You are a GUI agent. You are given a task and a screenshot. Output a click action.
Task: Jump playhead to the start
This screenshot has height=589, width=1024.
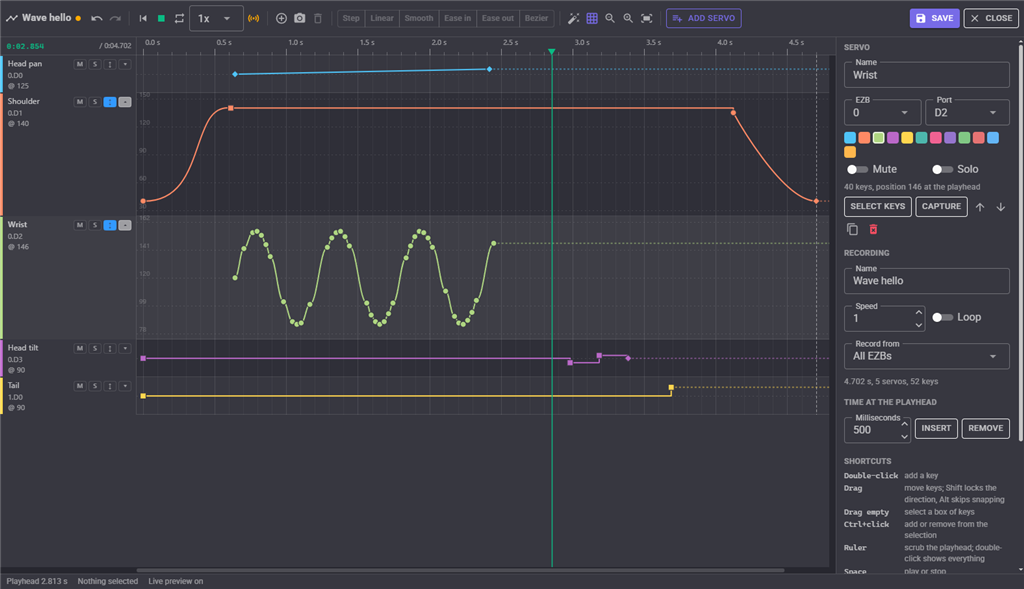pyautogui.click(x=143, y=18)
